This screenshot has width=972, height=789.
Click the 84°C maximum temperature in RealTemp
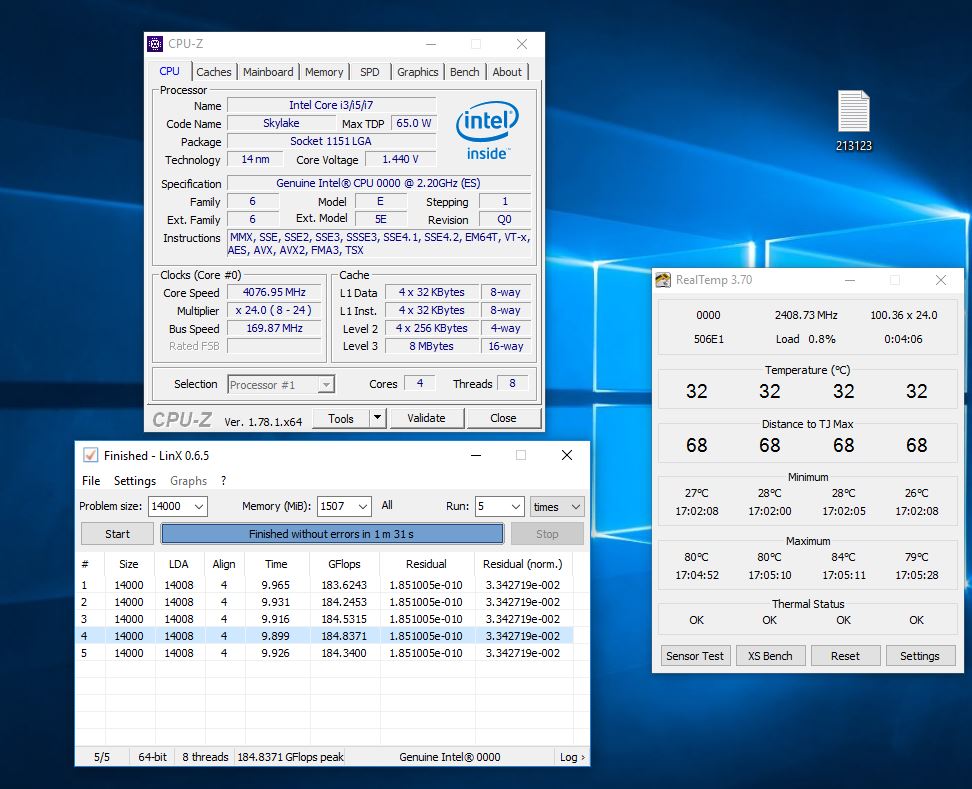click(x=843, y=557)
